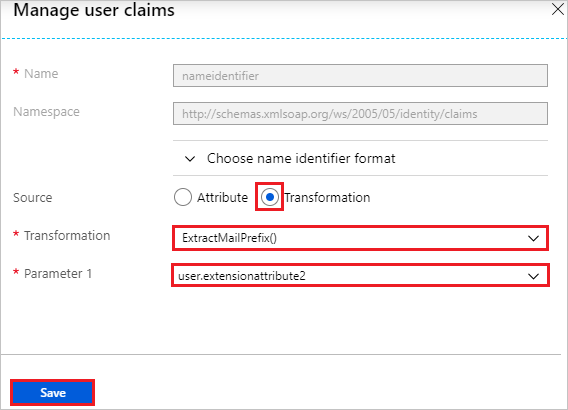Click the chevron arrow in Parameter 1 dropdown

coord(533,276)
